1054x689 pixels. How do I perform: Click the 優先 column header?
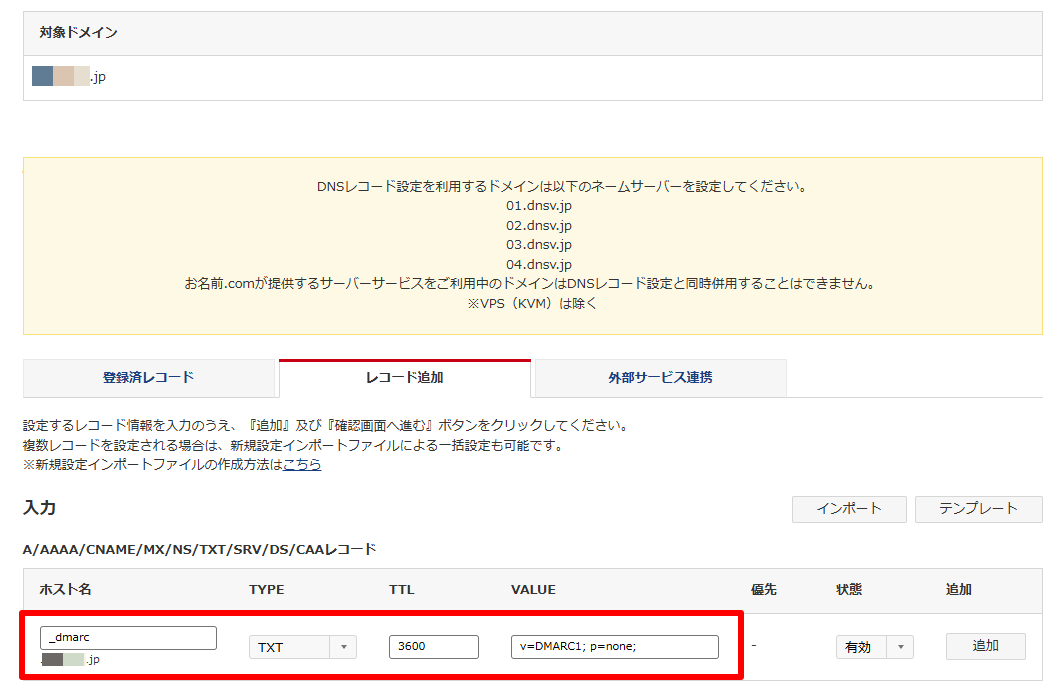click(x=763, y=590)
